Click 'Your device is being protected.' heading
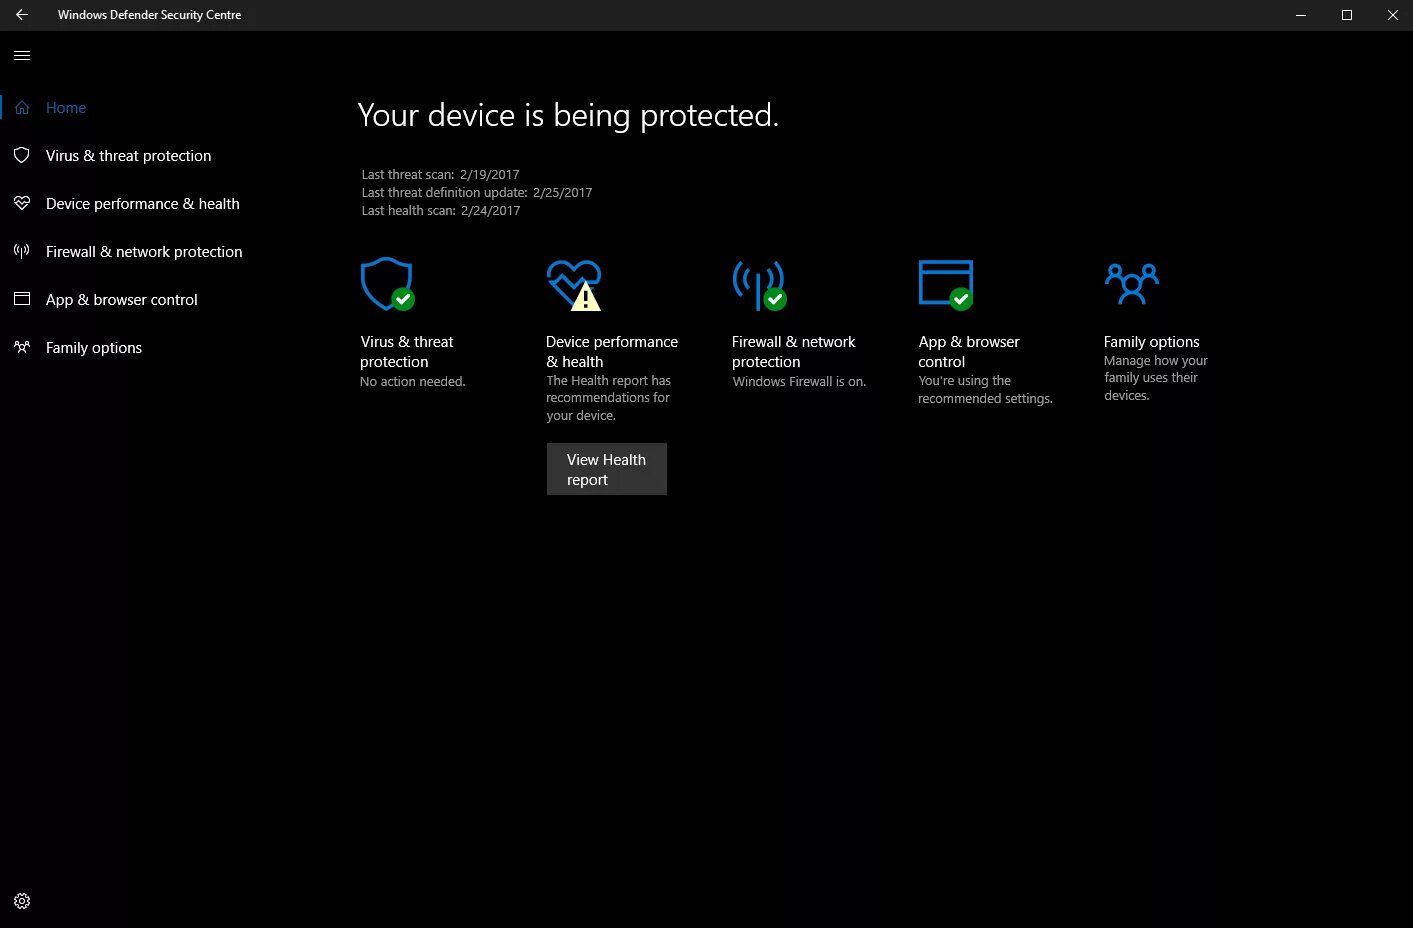This screenshot has height=928, width=1413. [567, 115]
